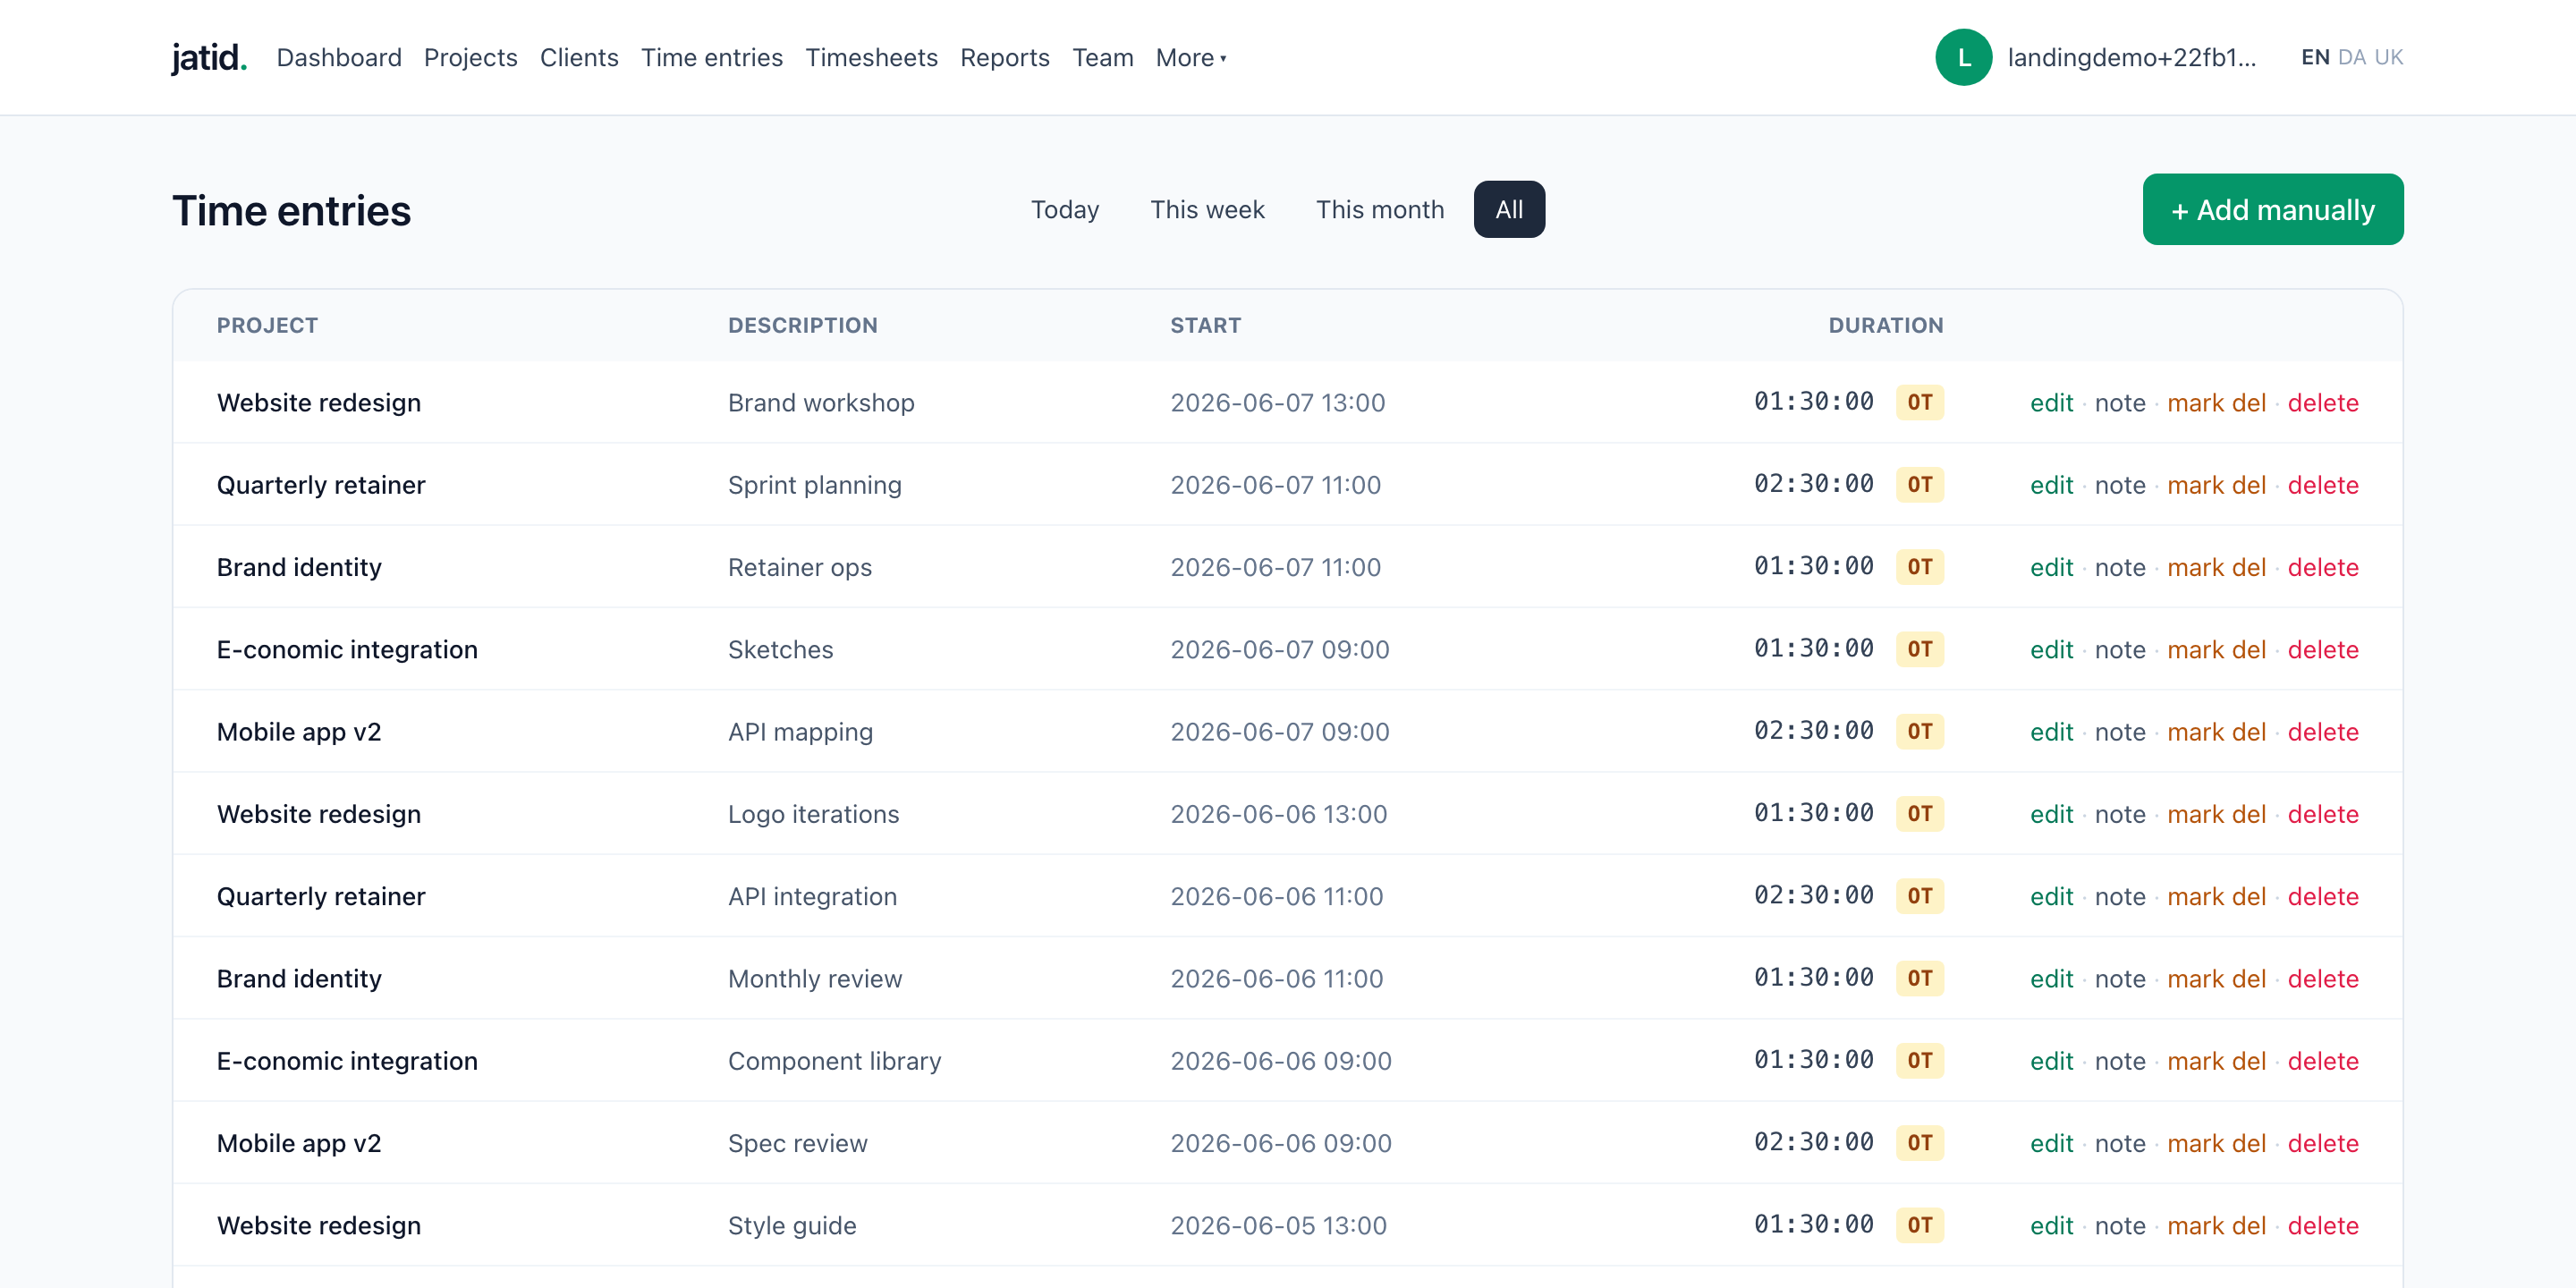Edit the Logo iterations entry

tap(2051, 814)
